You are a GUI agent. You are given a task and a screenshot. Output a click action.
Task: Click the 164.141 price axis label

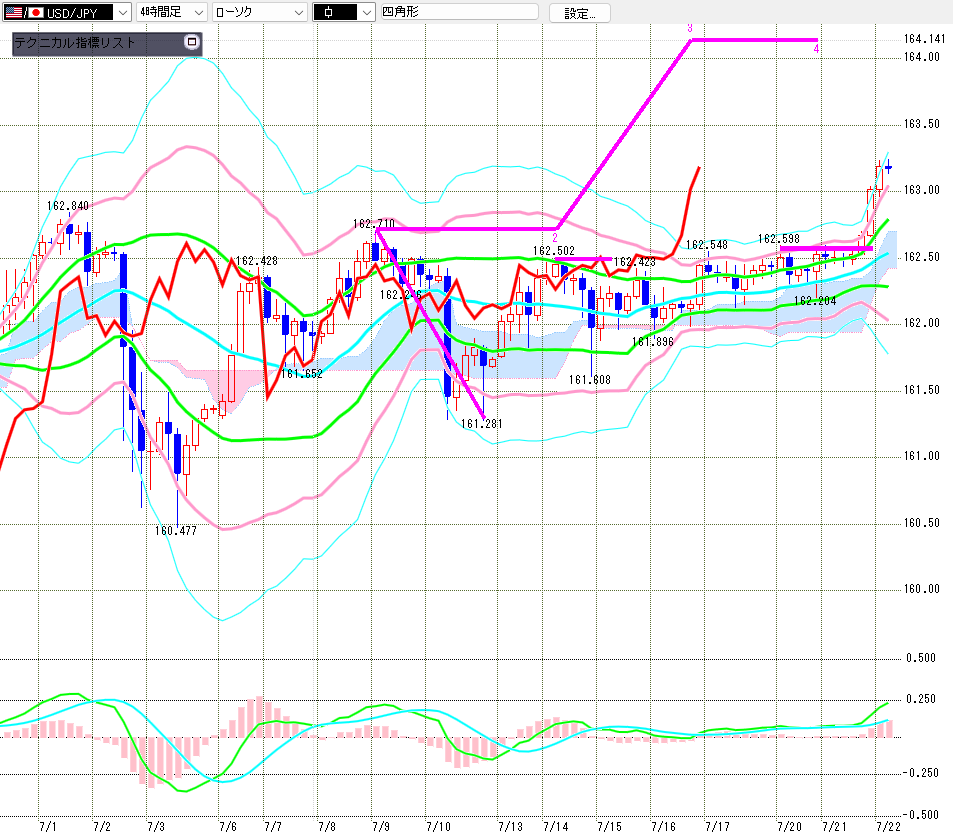924,39
